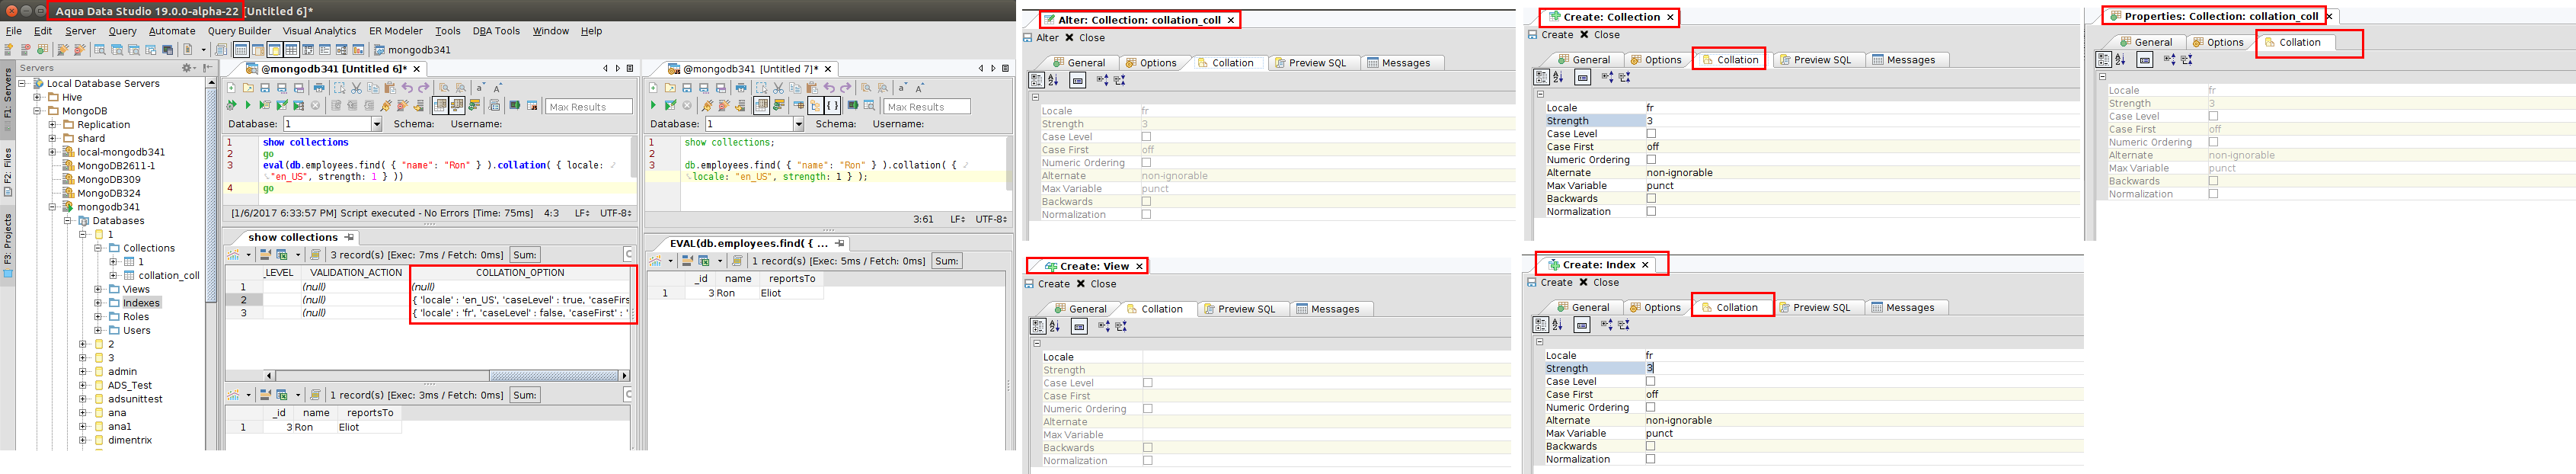
Task: Open the Database dropdown in Untitled 7 editor
Action: [798, 124]
